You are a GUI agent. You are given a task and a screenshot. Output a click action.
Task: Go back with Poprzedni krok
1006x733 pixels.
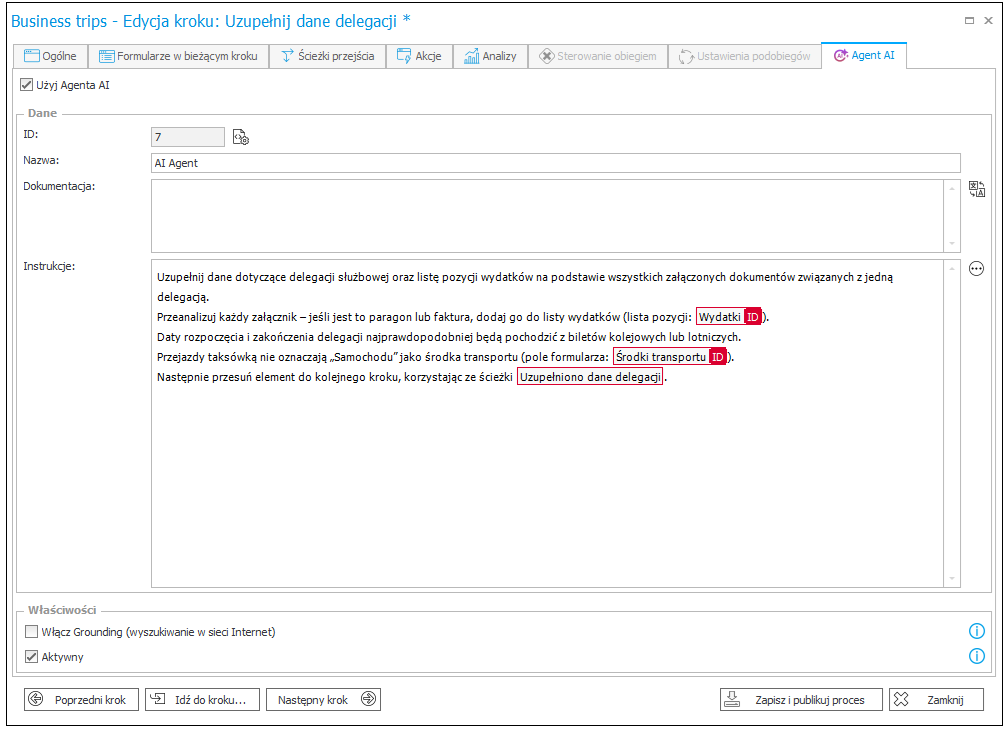click(x=81, y=699)
